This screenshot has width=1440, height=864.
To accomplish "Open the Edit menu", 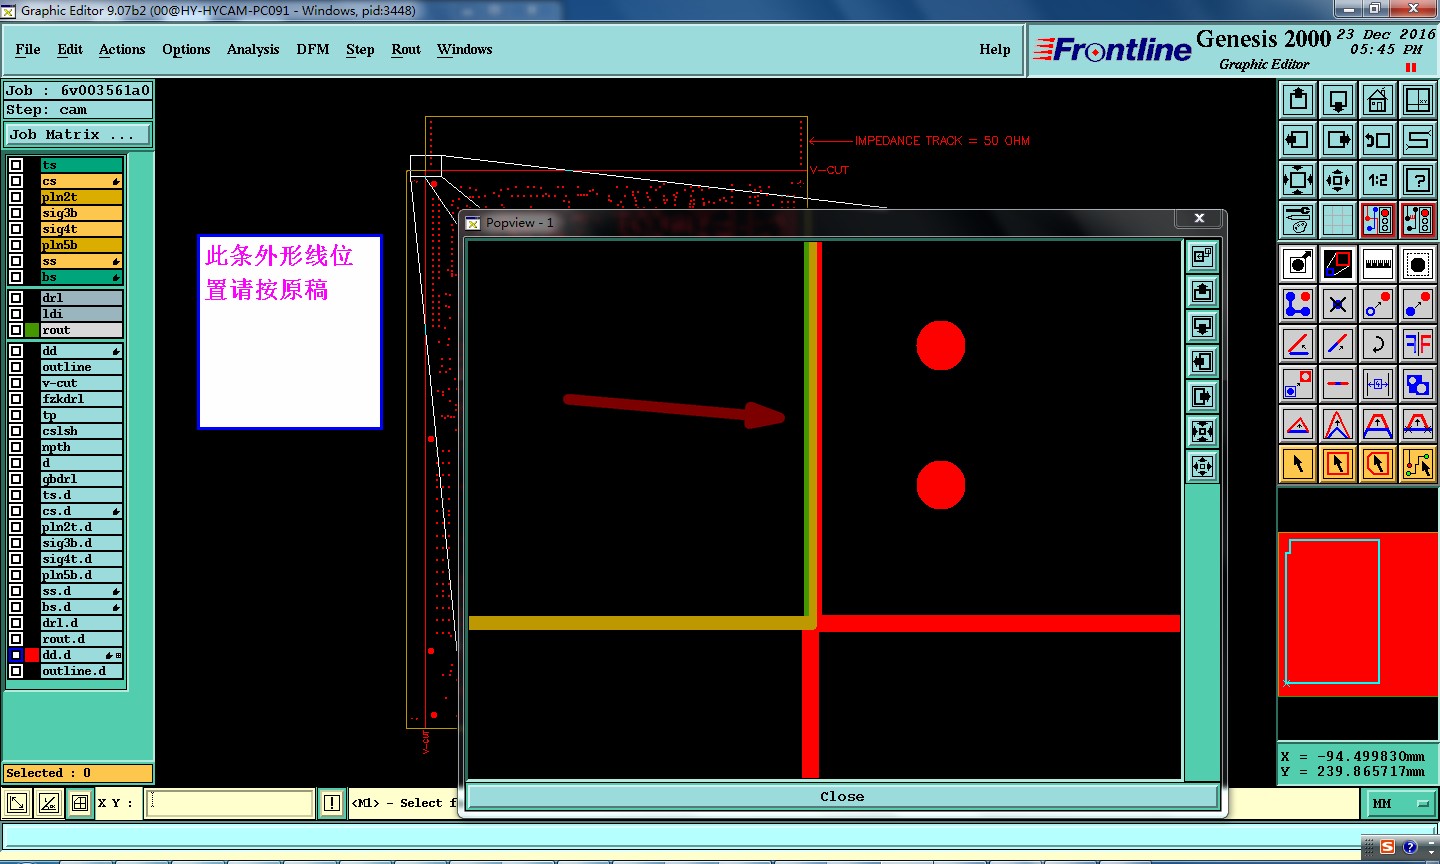I will coord(70,49).
